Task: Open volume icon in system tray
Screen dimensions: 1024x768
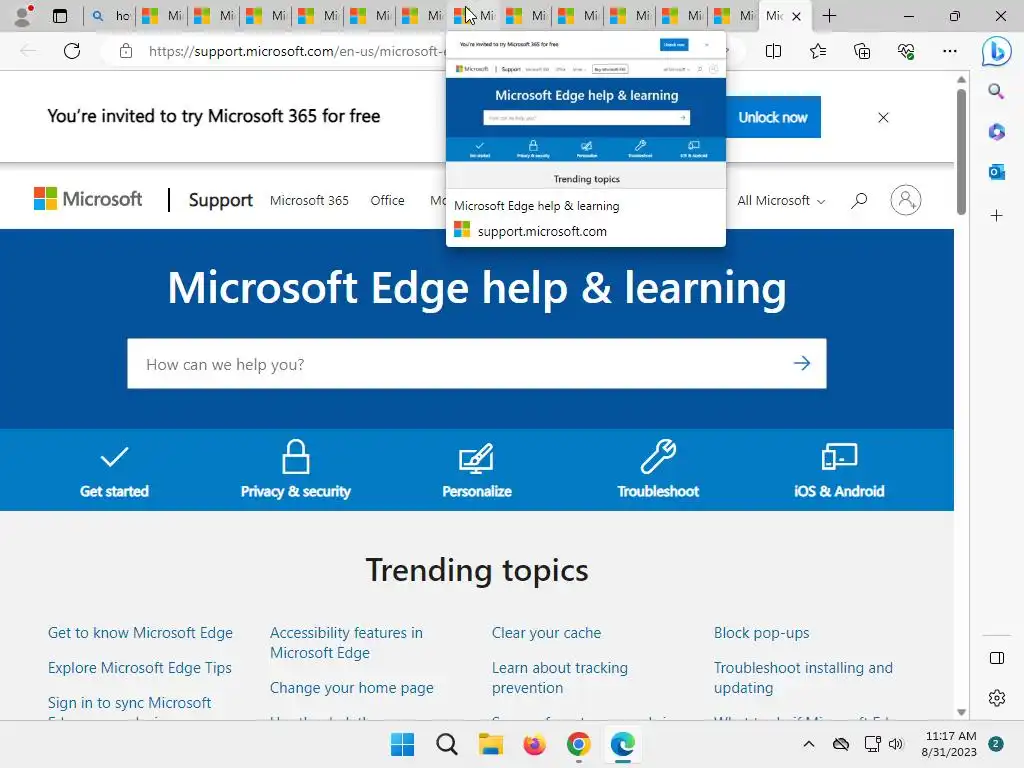Action: pos(896,744)
